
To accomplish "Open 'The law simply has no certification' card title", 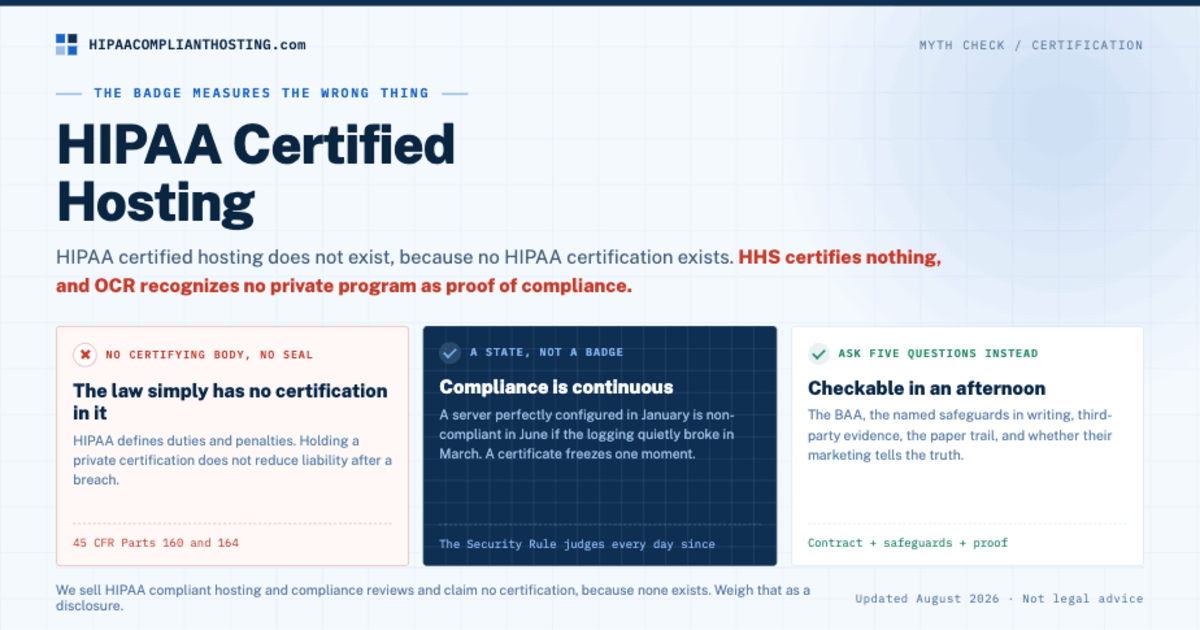I will [230, 401].
